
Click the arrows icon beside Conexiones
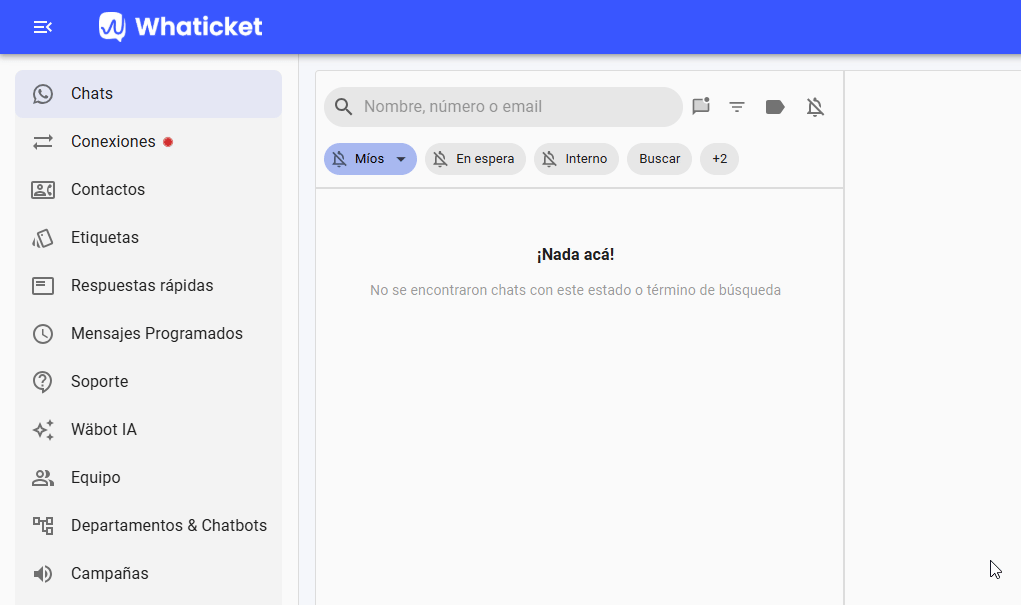(43, 142)
